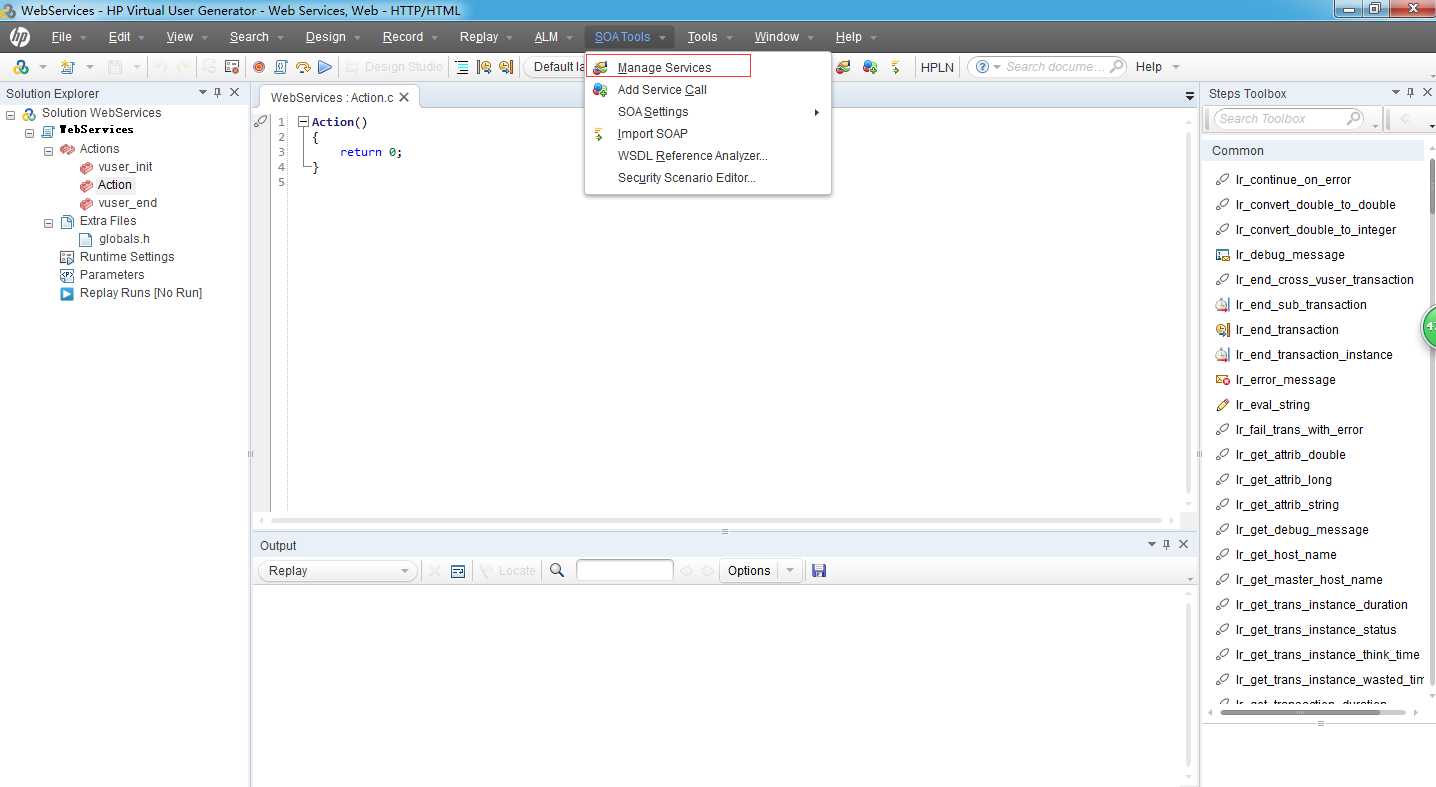Click the Output pane search text box
The width and height of the screenshot is (1436, 787).
click(625, 571)
